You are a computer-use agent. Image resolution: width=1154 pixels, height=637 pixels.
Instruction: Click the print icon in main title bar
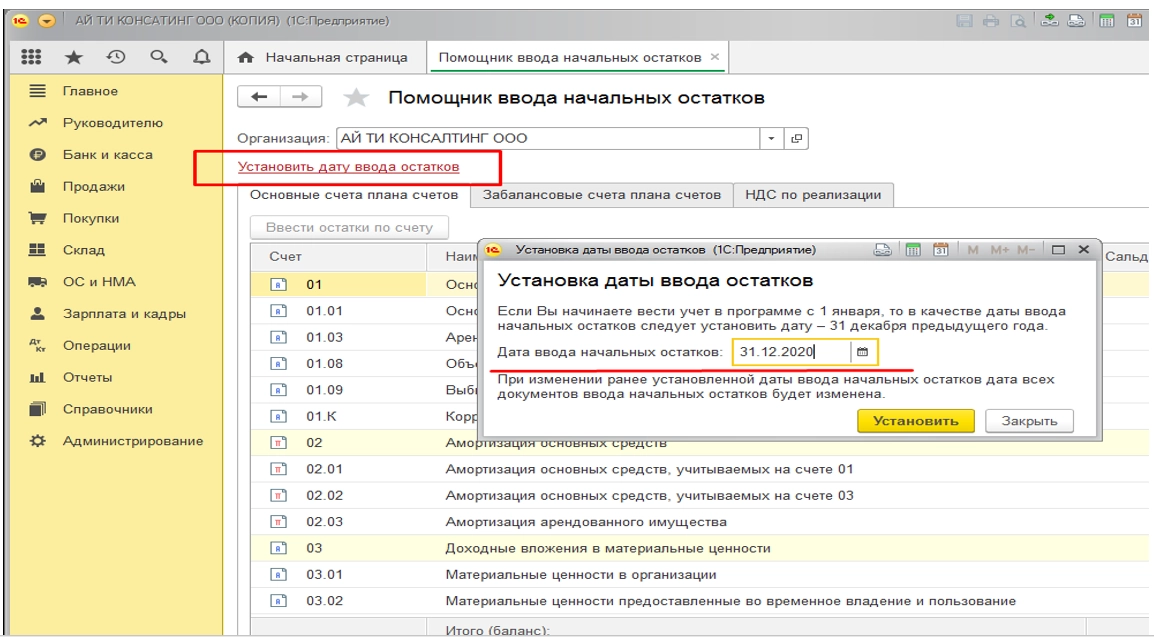click(991, 21)
